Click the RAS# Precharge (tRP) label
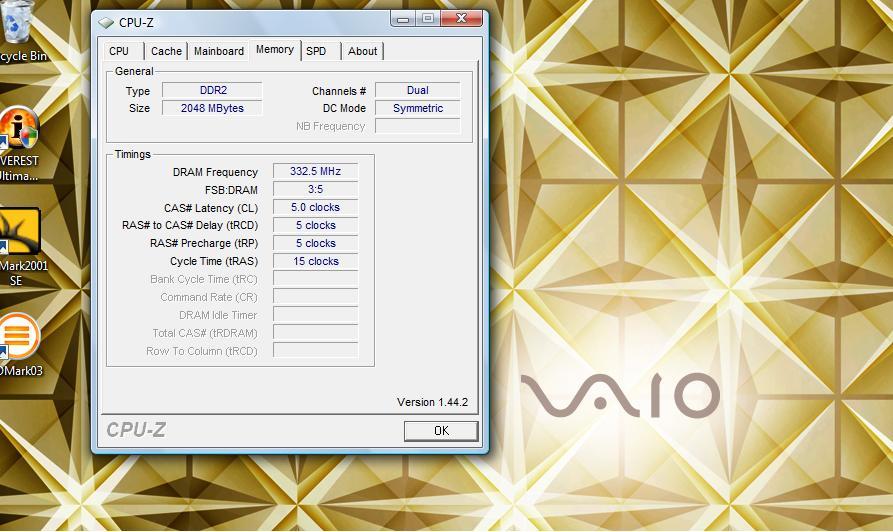The width and height of the screenshot is (893, 532). 204,243
